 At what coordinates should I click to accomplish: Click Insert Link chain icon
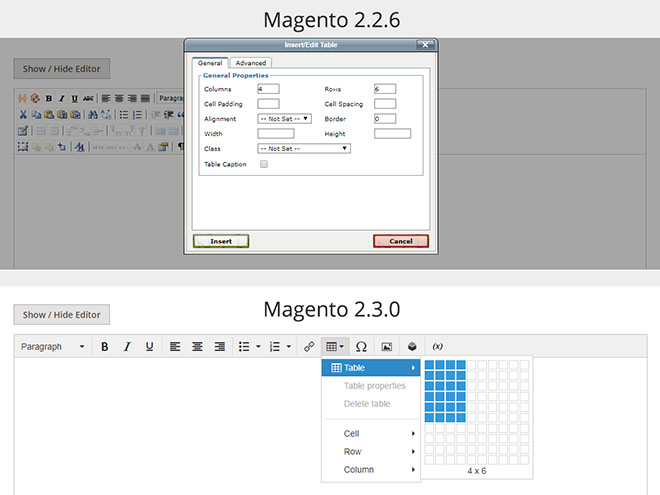point(309,346)
